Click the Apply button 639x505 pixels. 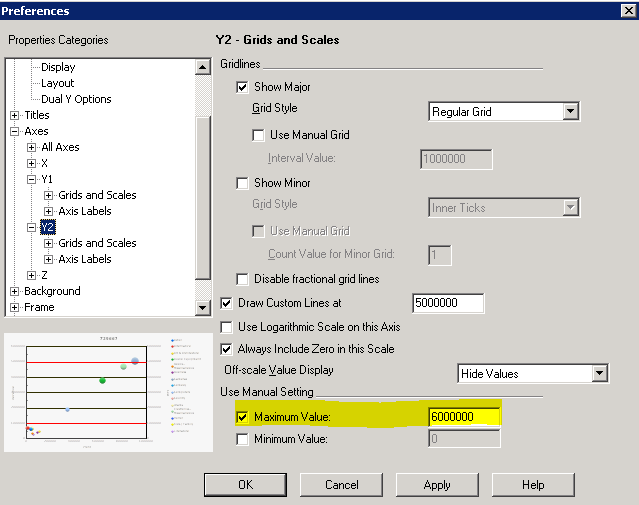pos(437,485)
